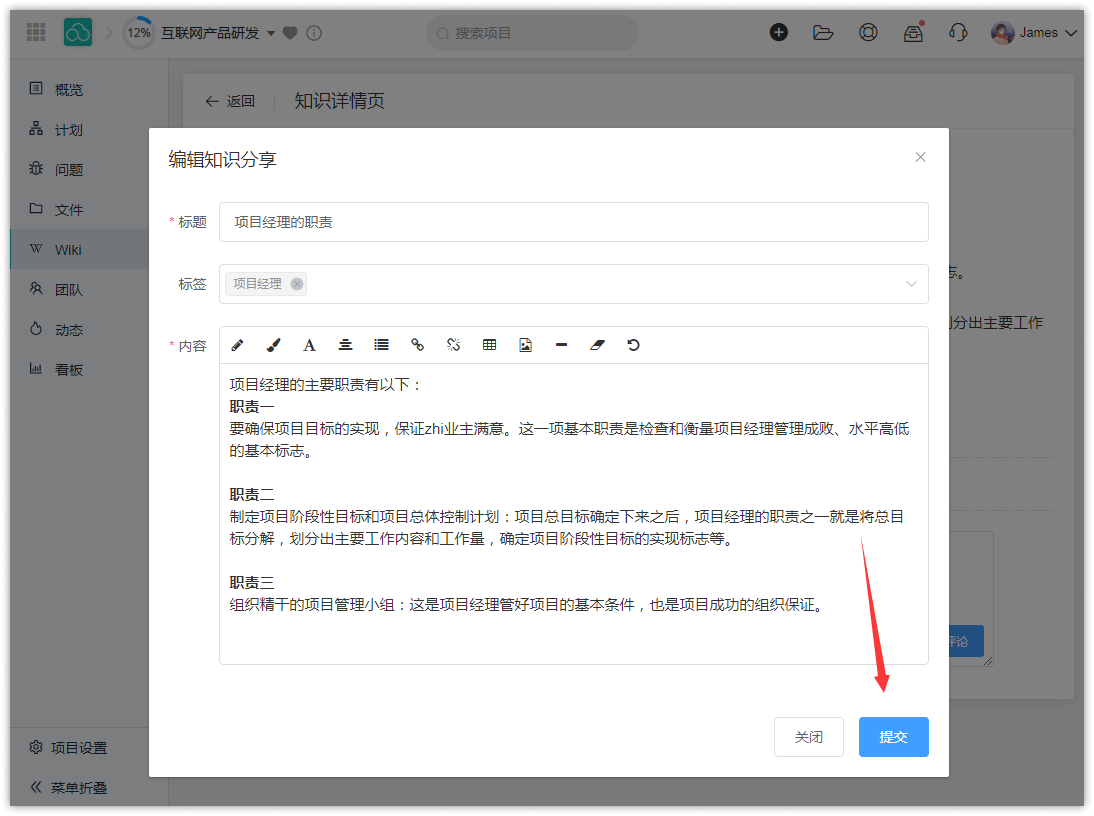Viewport: 1094px width, 816px height.
Task: Click the 标题 input field
Action: click(574, 222)
